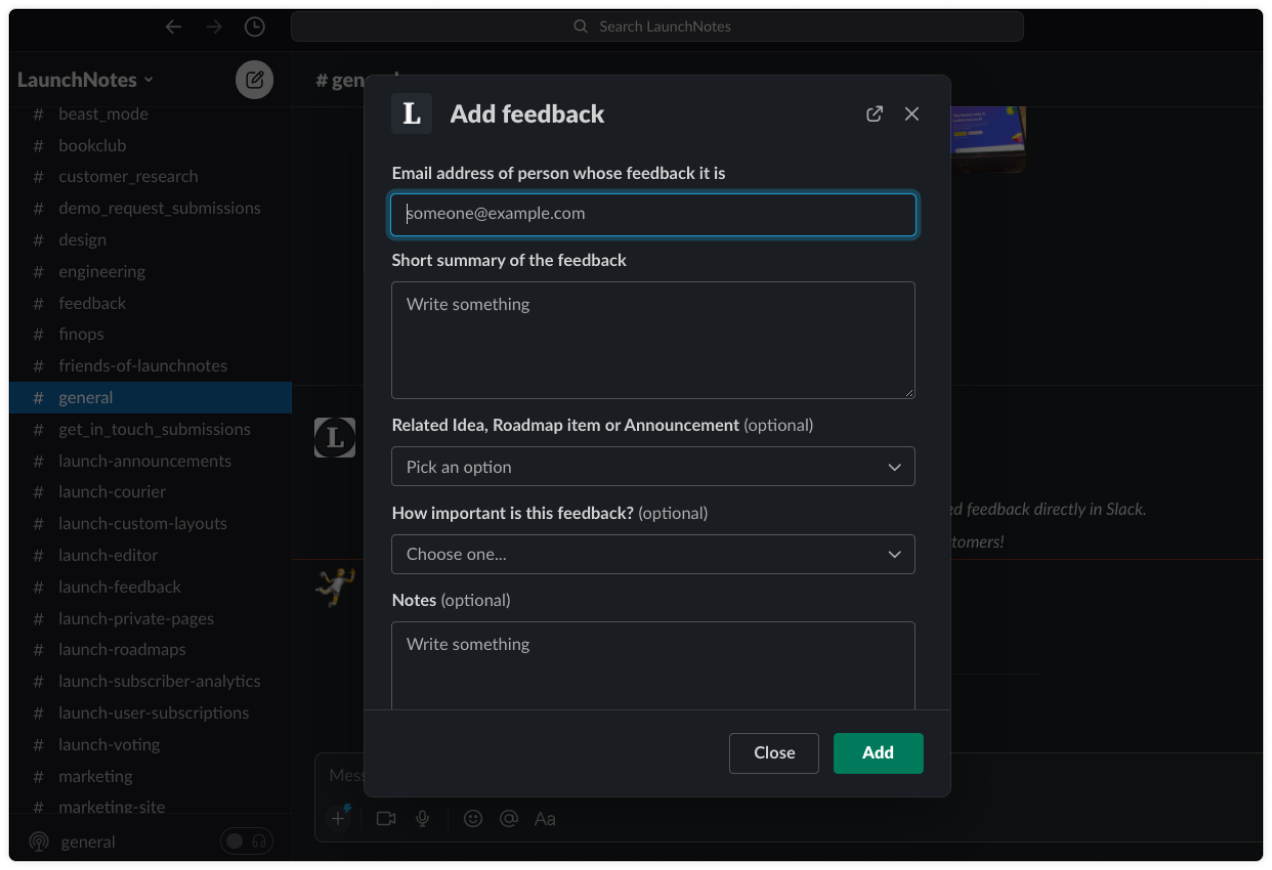Toggle the huddle headphones switch
The image size is (1272, 870).
[x=246, y=842]
